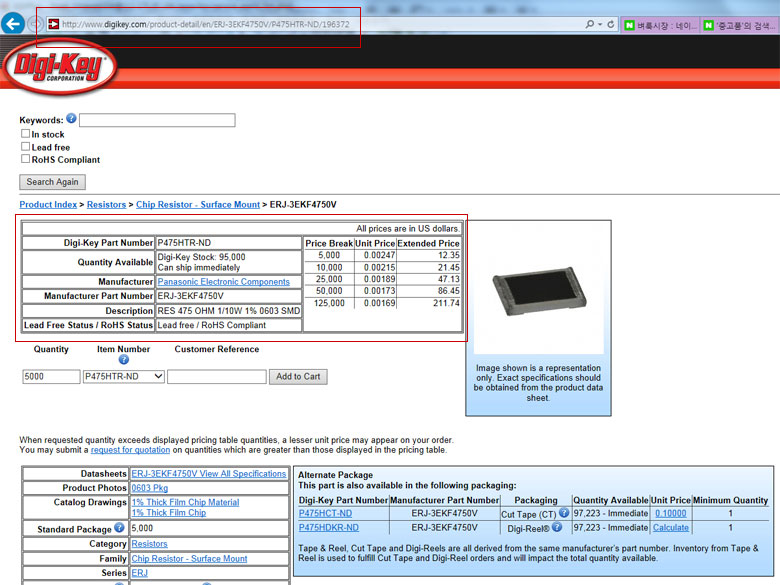Image resolution: width=780 pixels, height=585 pixels.
Task: Click the 0.10000 unit price link
Action: (671, 513)
